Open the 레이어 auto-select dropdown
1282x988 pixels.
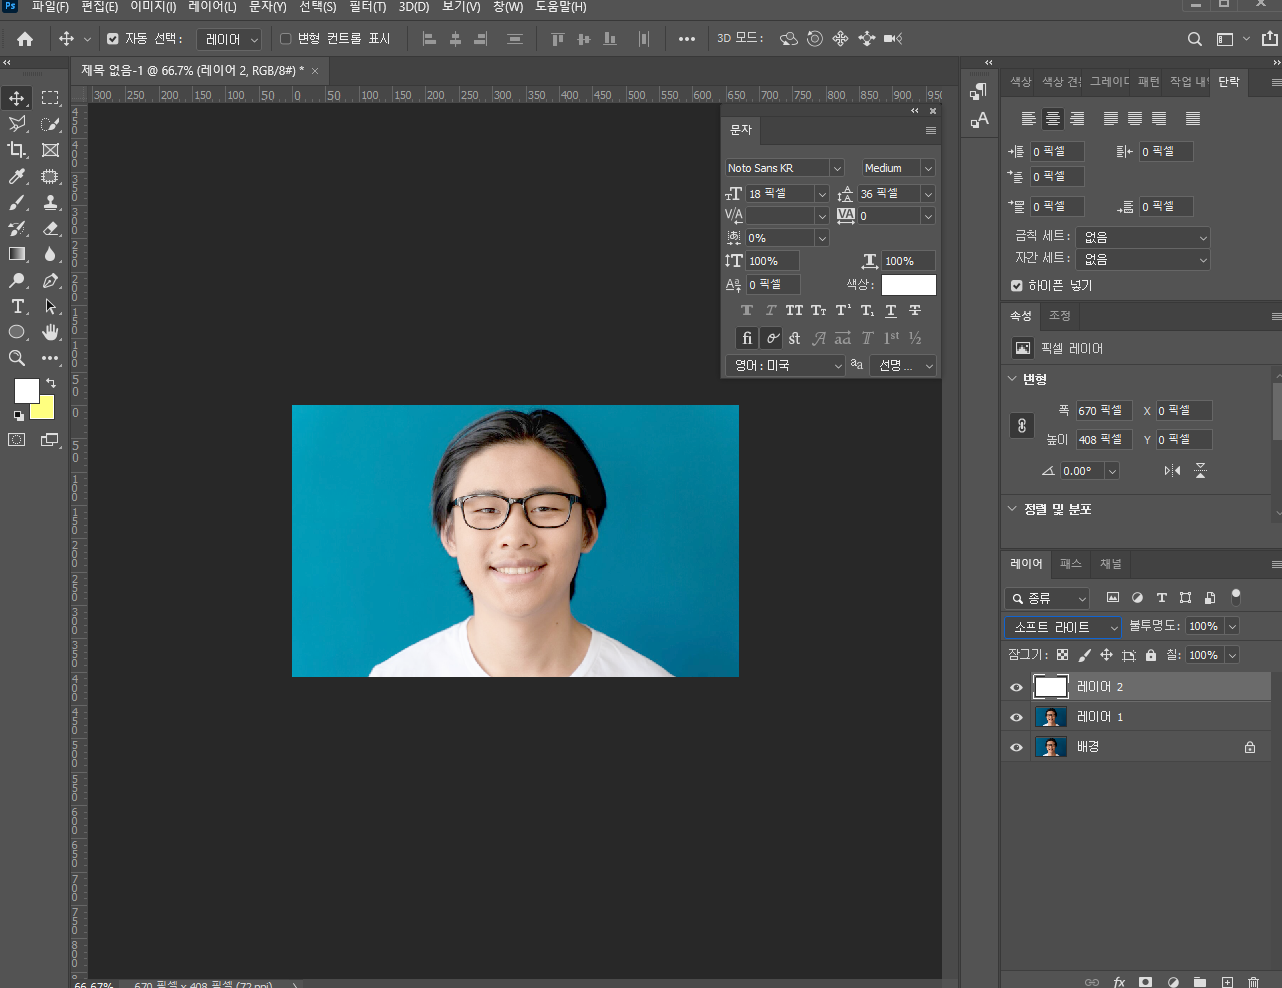point(229,39)
